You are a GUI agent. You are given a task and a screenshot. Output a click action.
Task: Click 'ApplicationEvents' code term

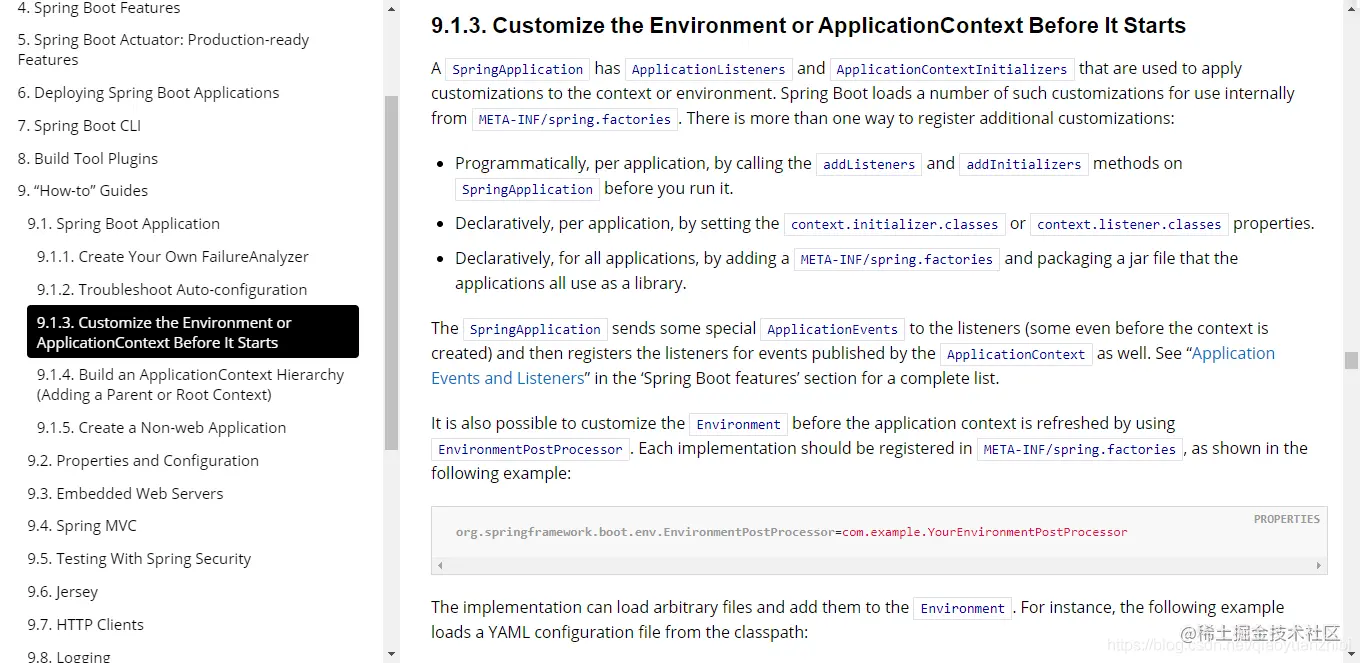coord(832,330)
